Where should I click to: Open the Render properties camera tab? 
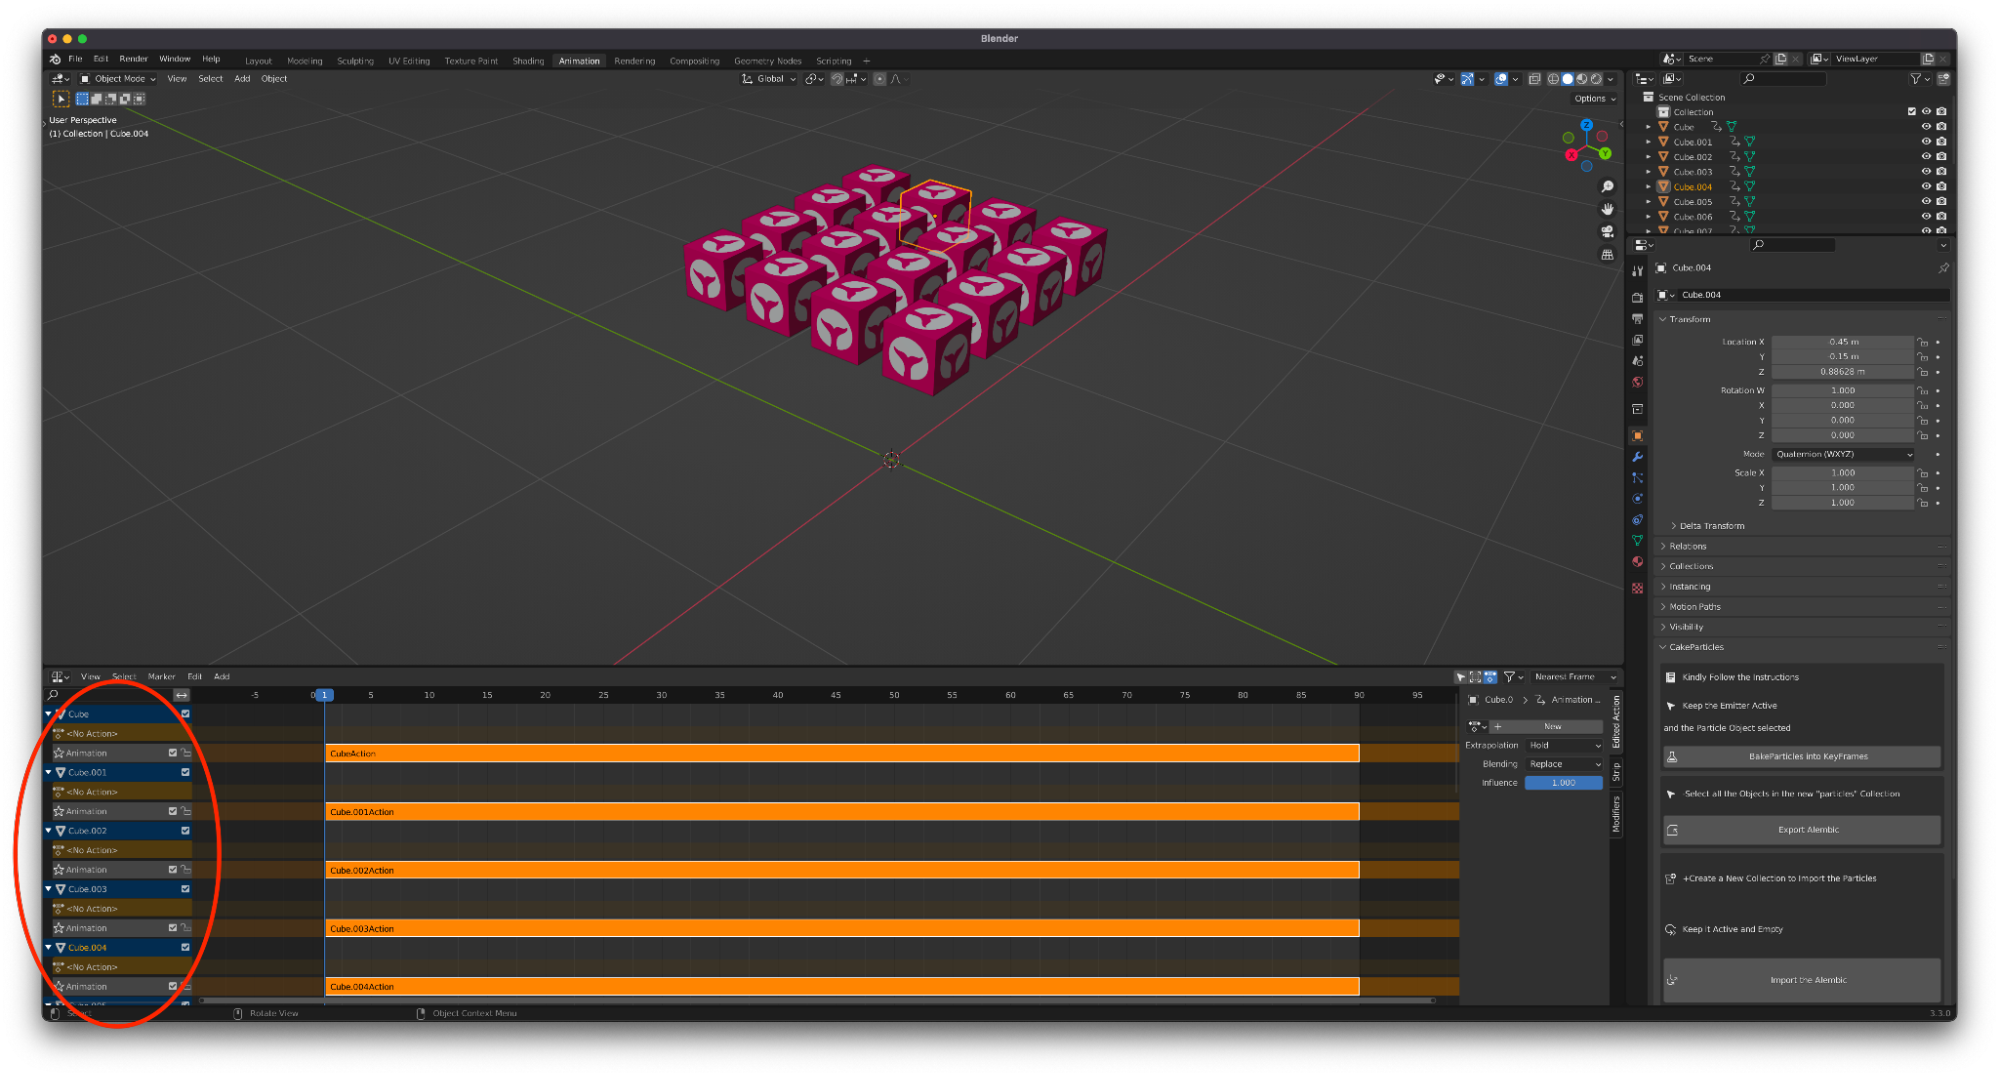pos(1637,297)
